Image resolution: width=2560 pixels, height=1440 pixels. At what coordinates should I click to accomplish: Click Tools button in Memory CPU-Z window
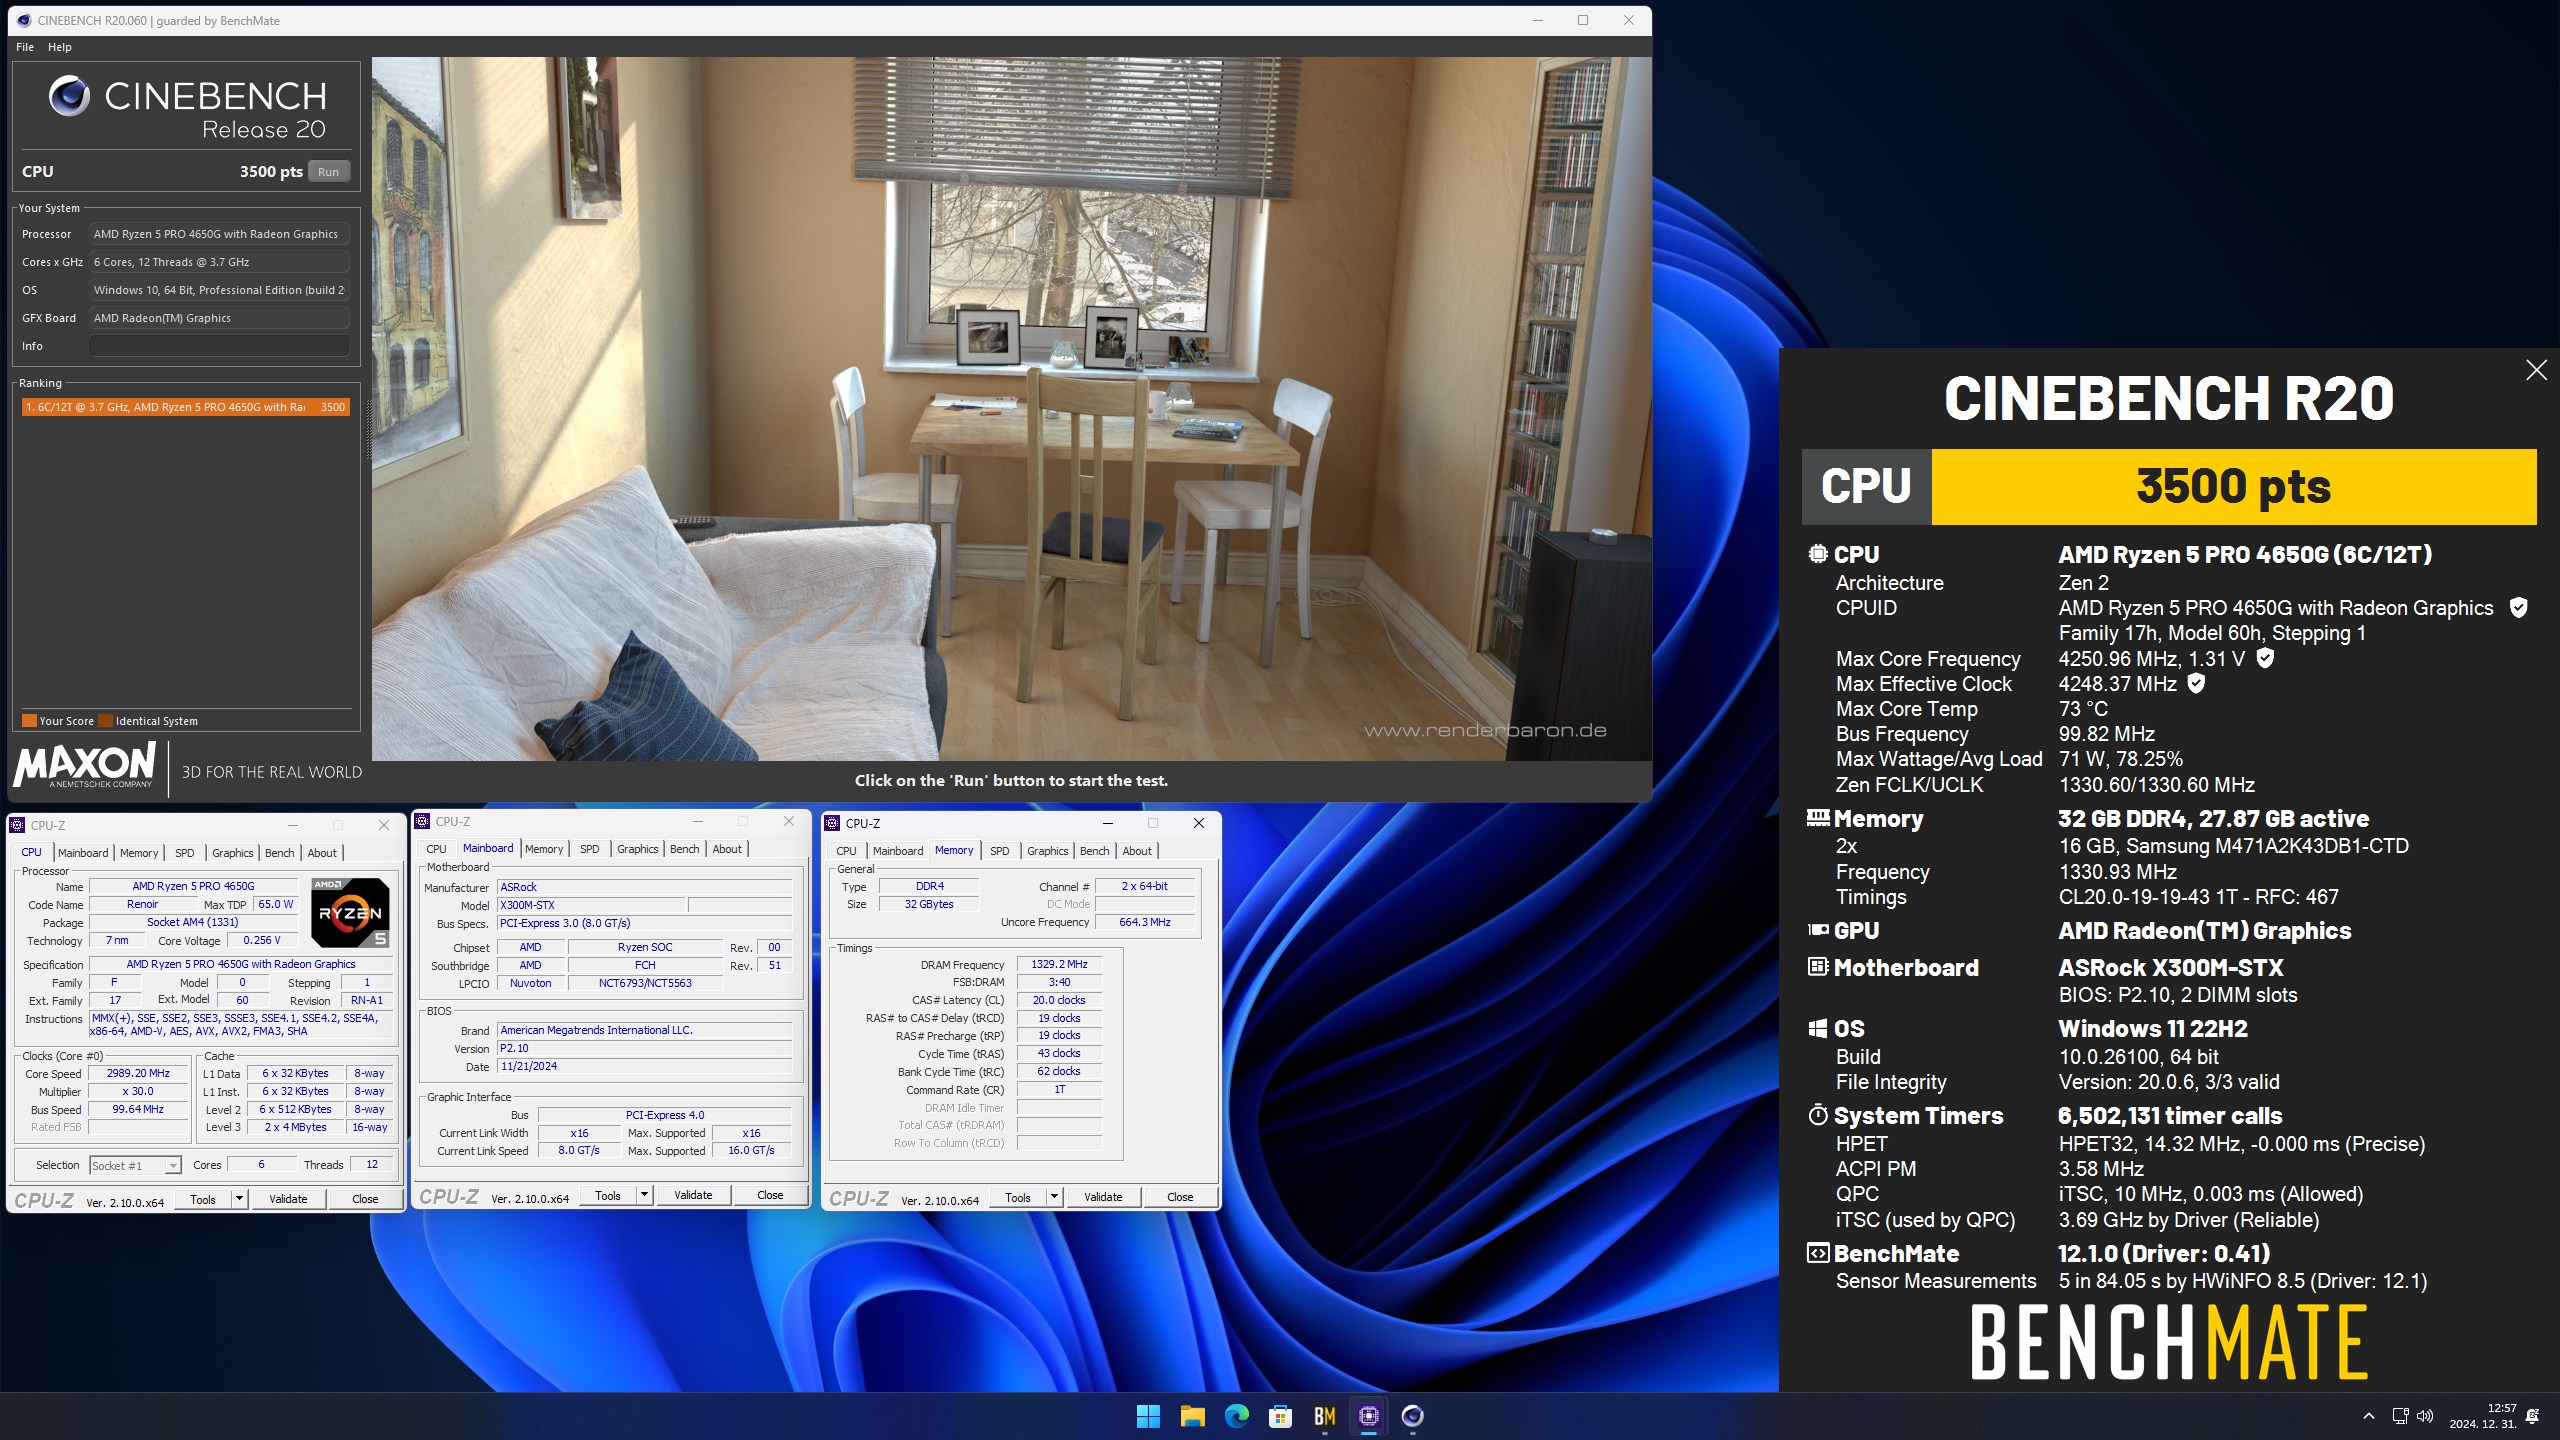point(1018,1197)
